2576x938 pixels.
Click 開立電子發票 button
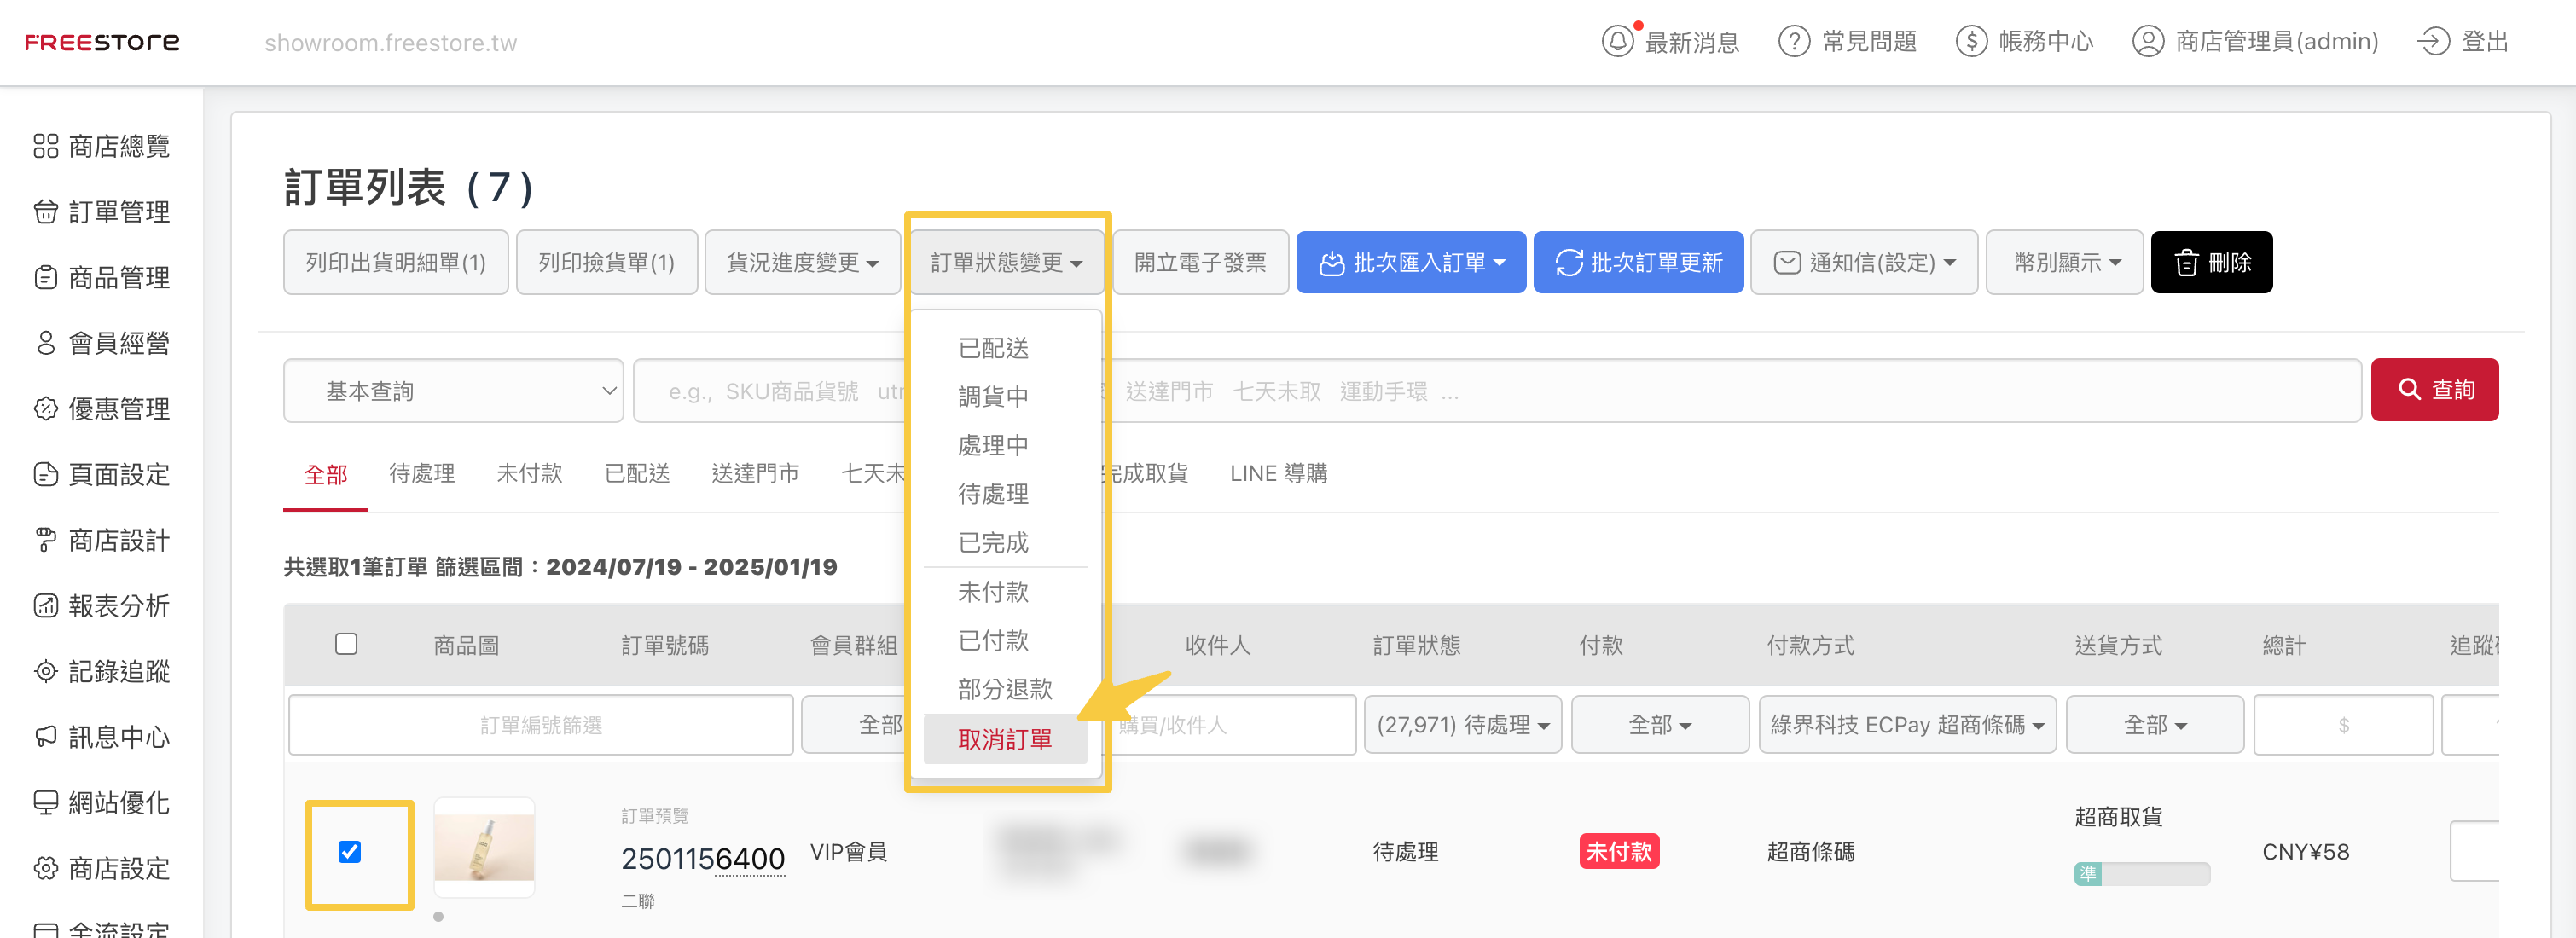(1200, 263)
